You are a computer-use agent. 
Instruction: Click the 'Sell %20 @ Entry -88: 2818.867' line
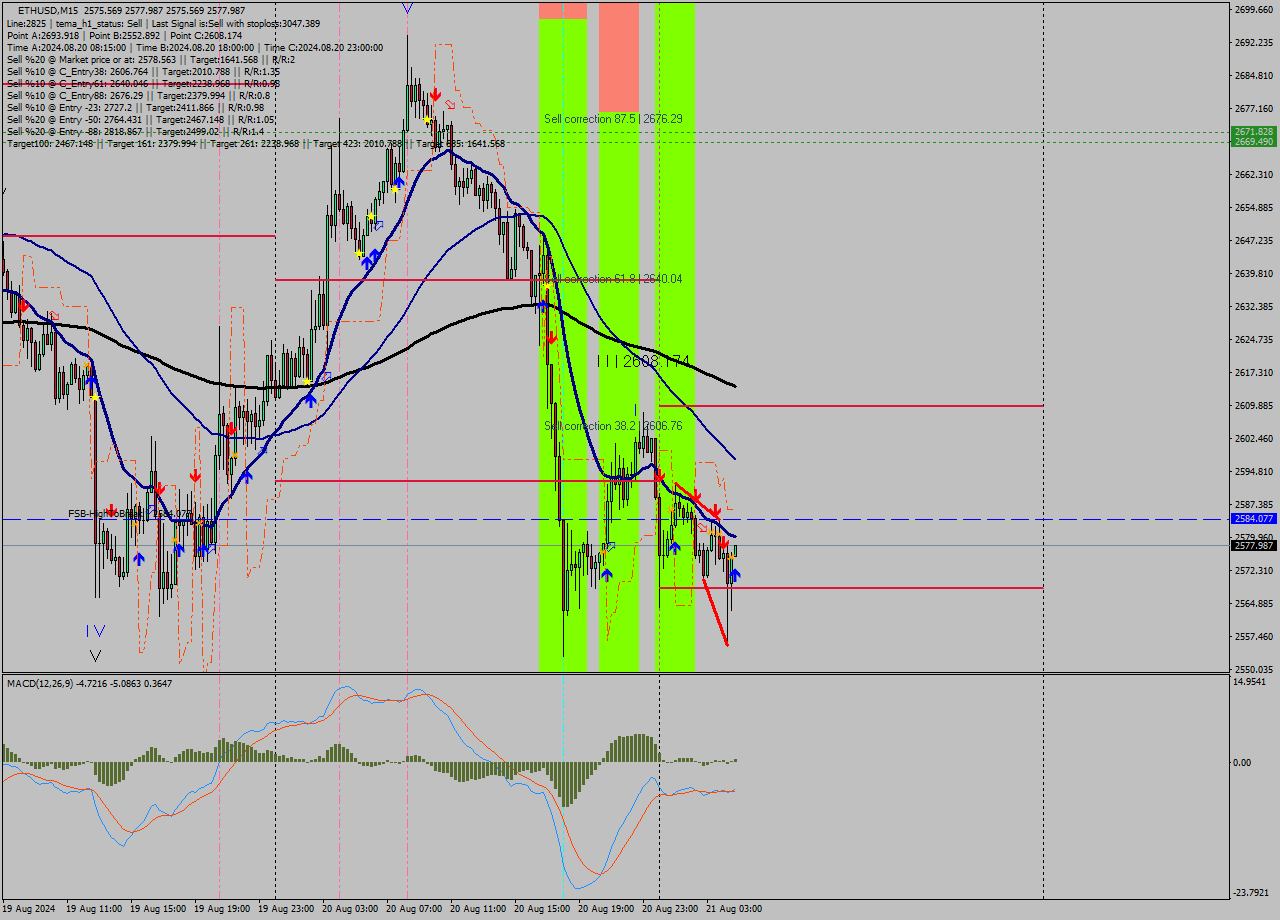coord(135,131)
